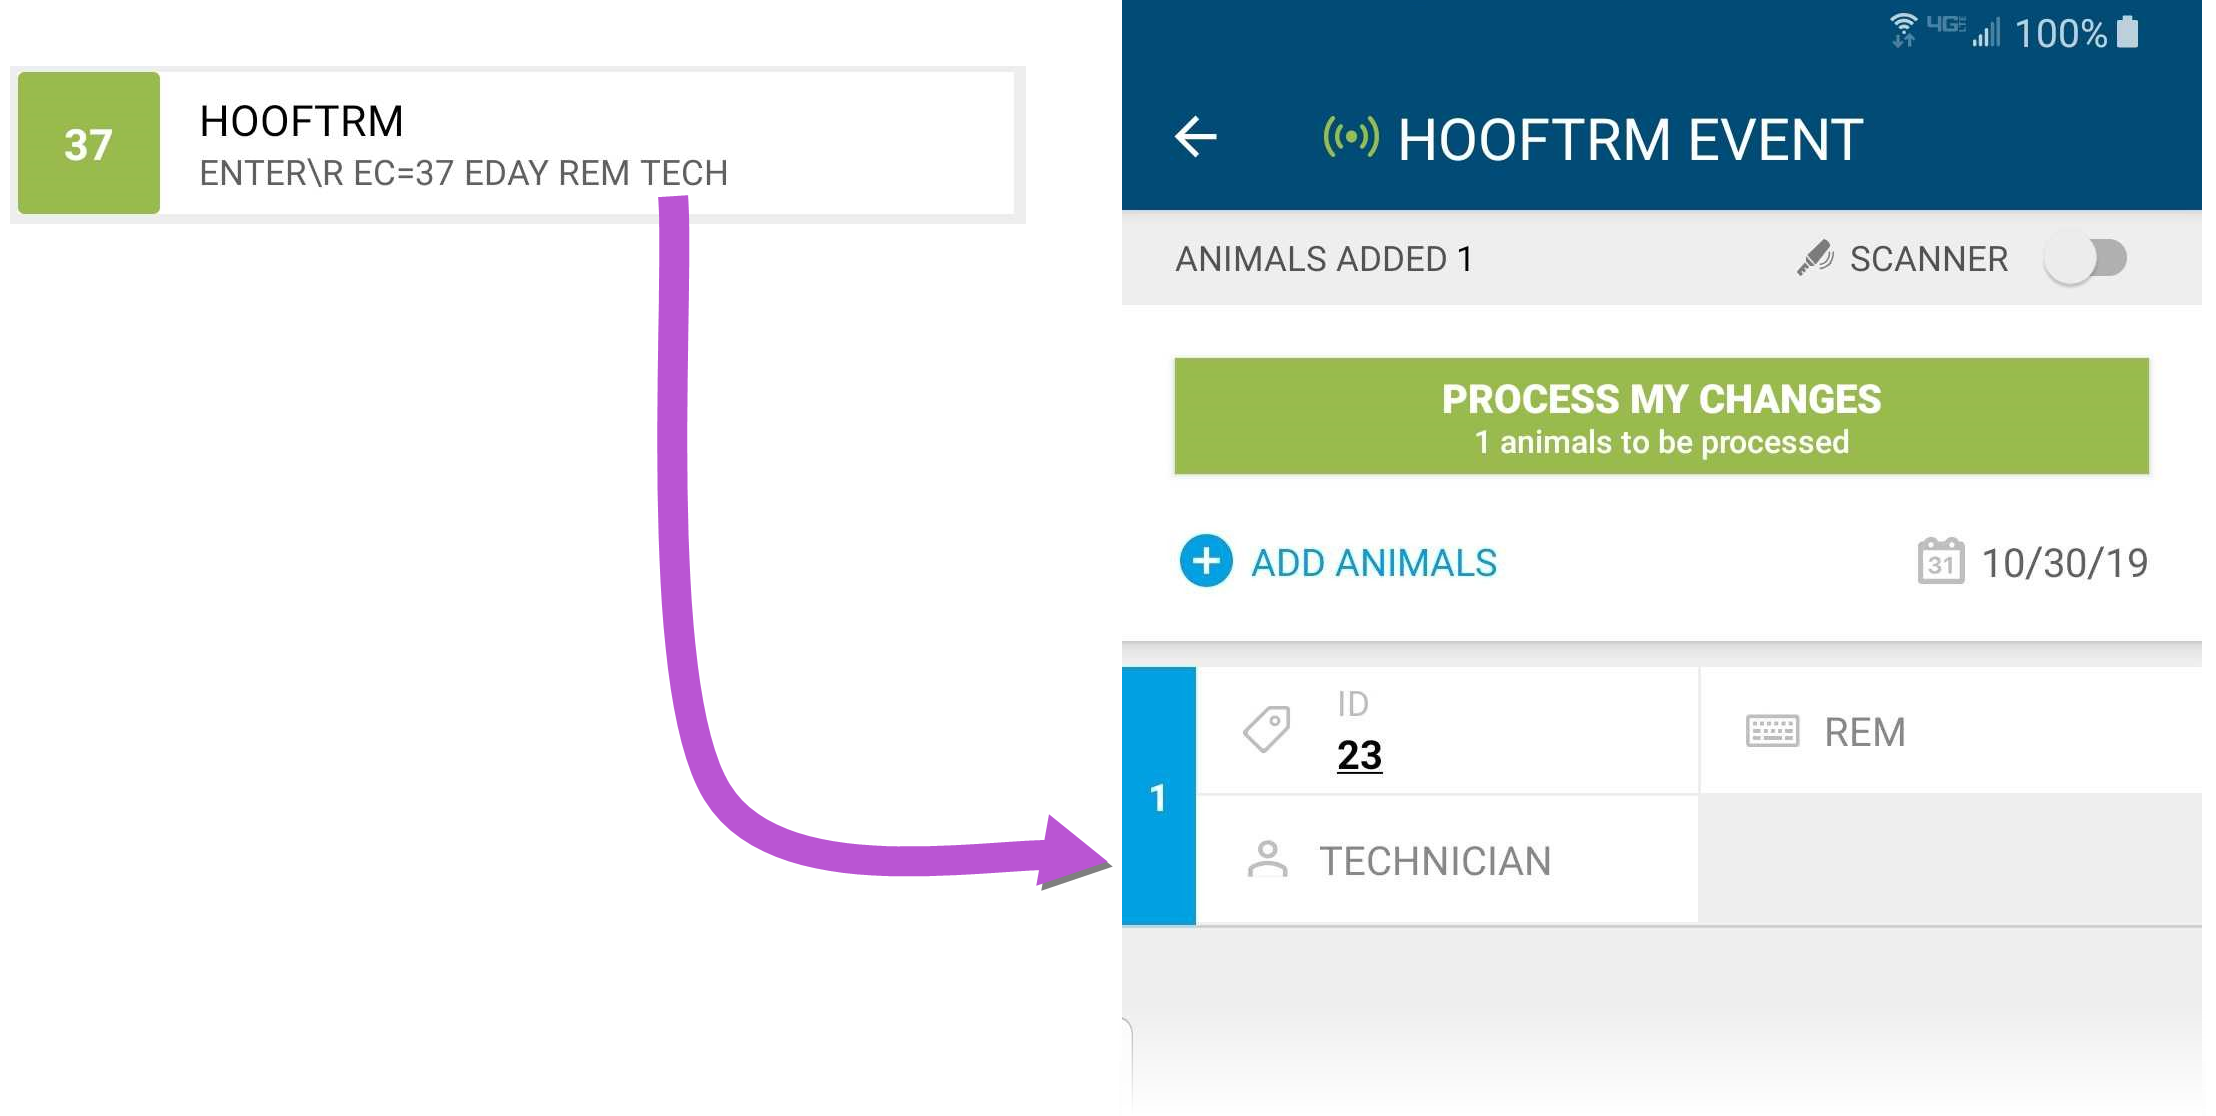
Task: Open the 10/30/19 event date
Action: click(2065, 563)
